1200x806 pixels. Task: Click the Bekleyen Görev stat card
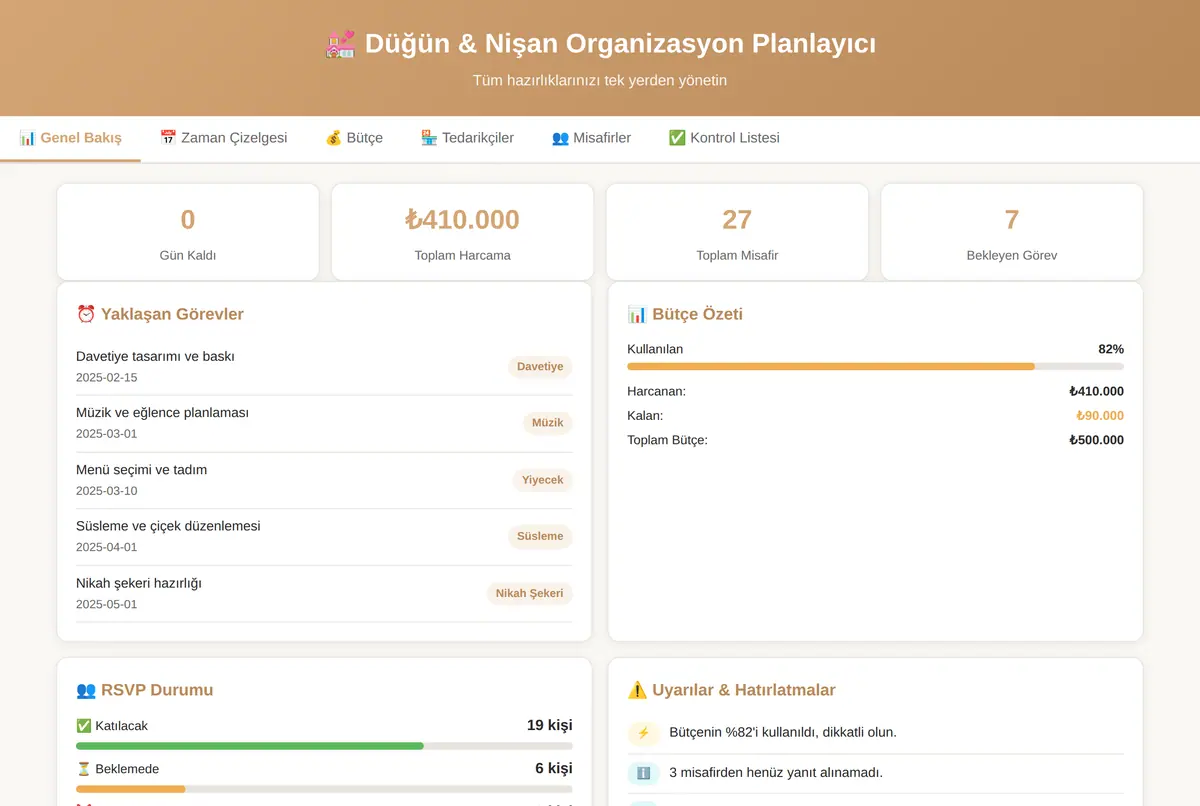pos(1011,232)
